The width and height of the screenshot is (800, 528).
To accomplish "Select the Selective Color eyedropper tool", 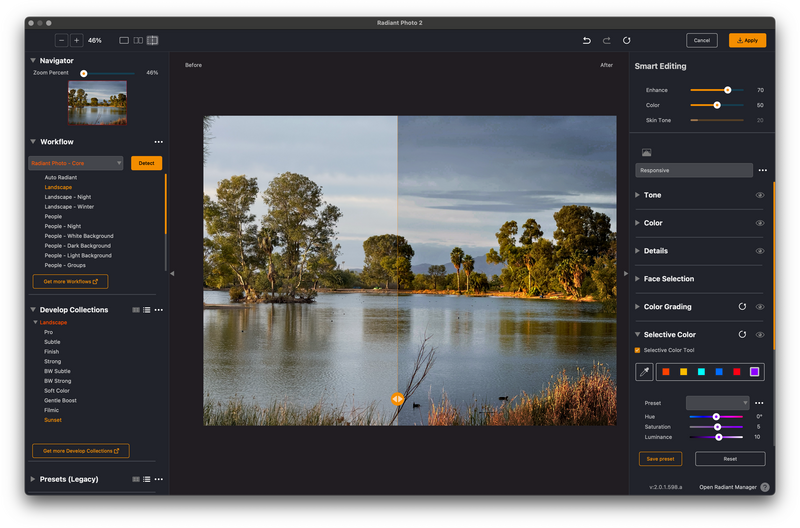I will [644, 372].
